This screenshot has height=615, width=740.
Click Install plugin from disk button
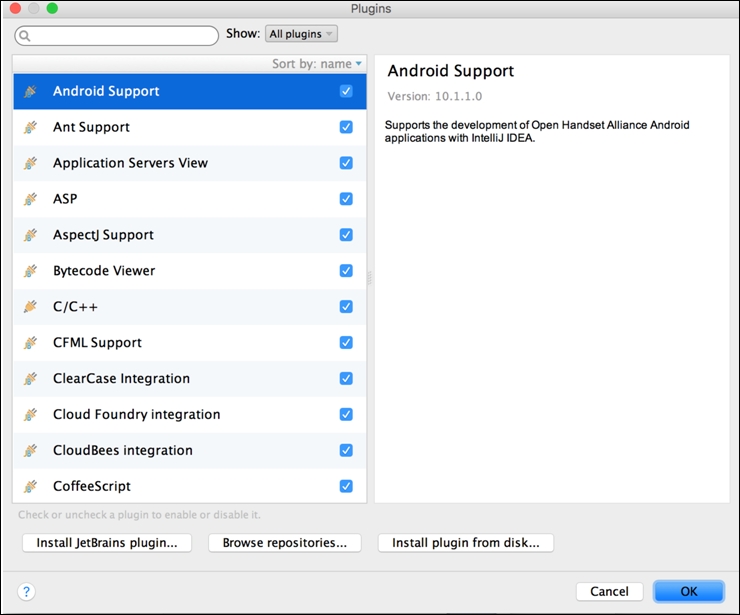[465, 543]
